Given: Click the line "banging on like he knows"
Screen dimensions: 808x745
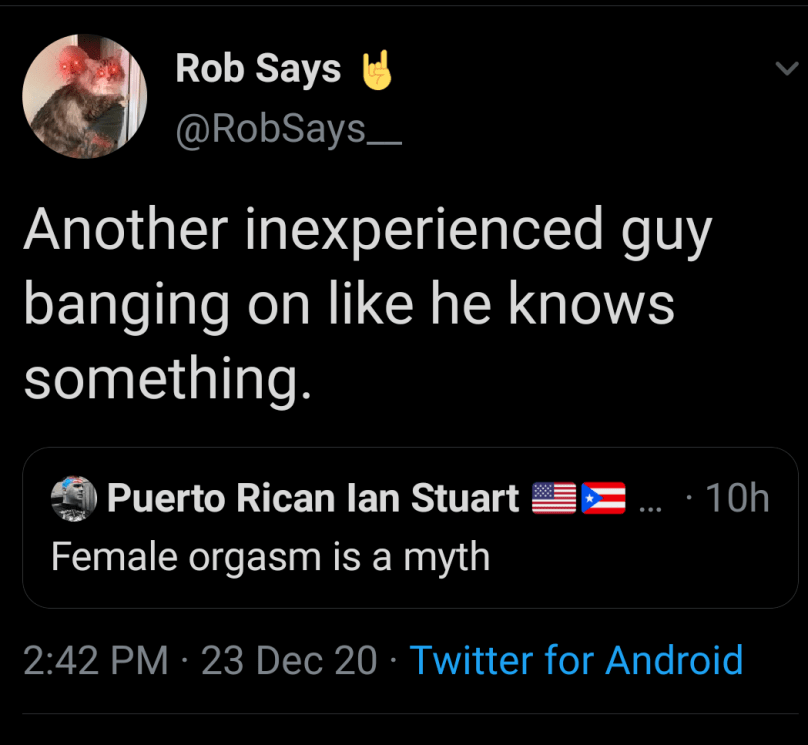Looking at the screenshot, I should 349,305.
